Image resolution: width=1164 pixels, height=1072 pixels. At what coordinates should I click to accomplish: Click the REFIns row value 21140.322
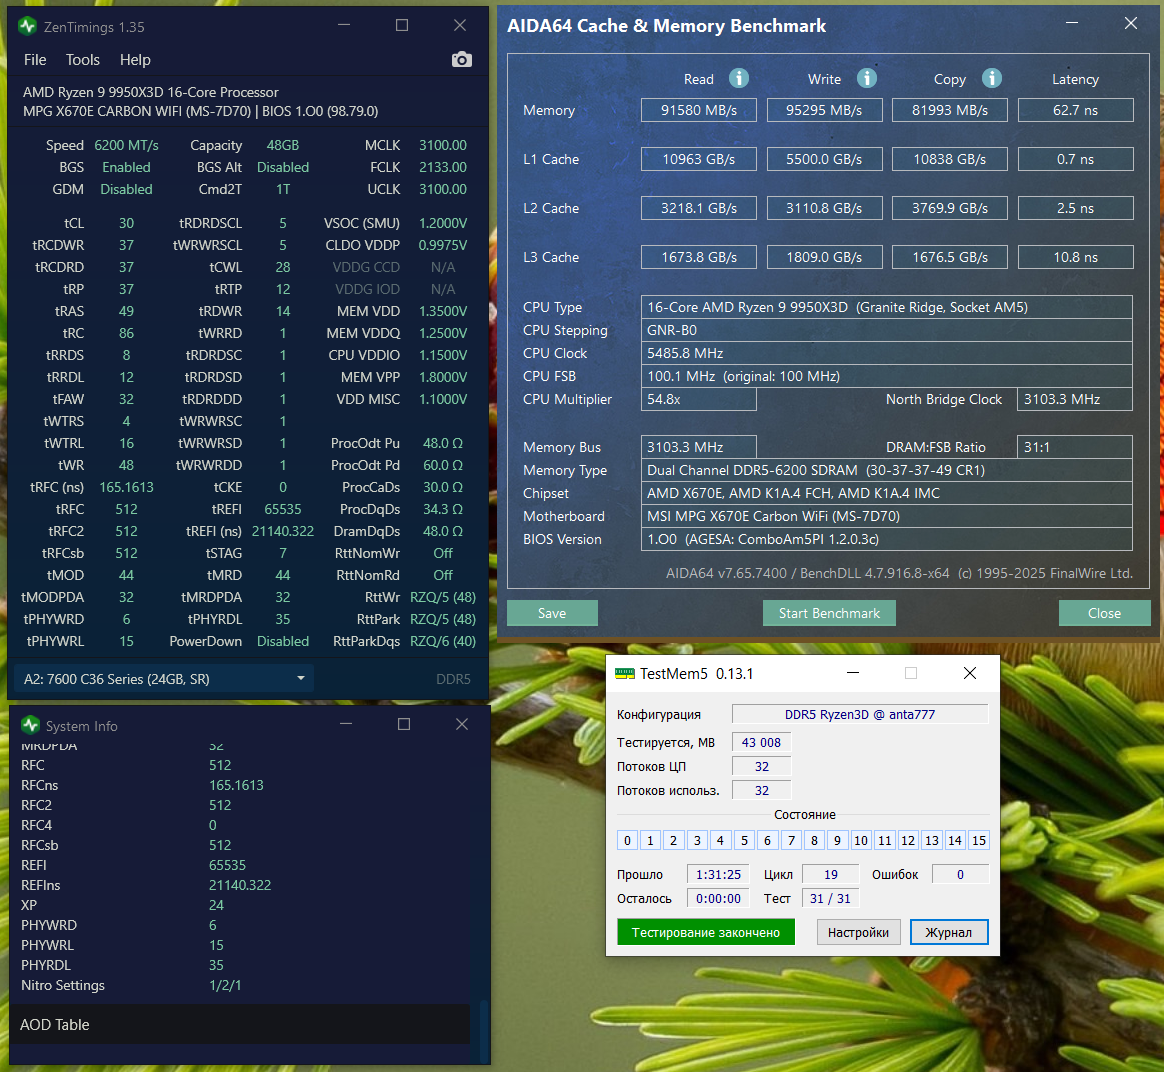240,885
